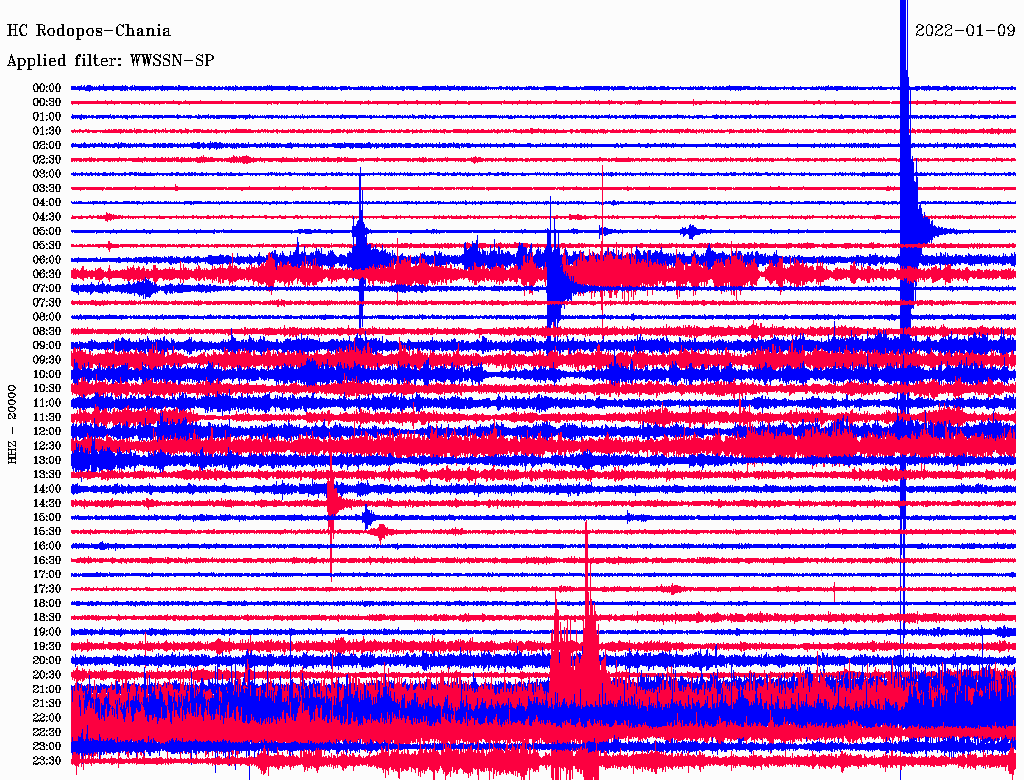
Task: Select the 18:00 time marker
Action: tap(47, 603)
